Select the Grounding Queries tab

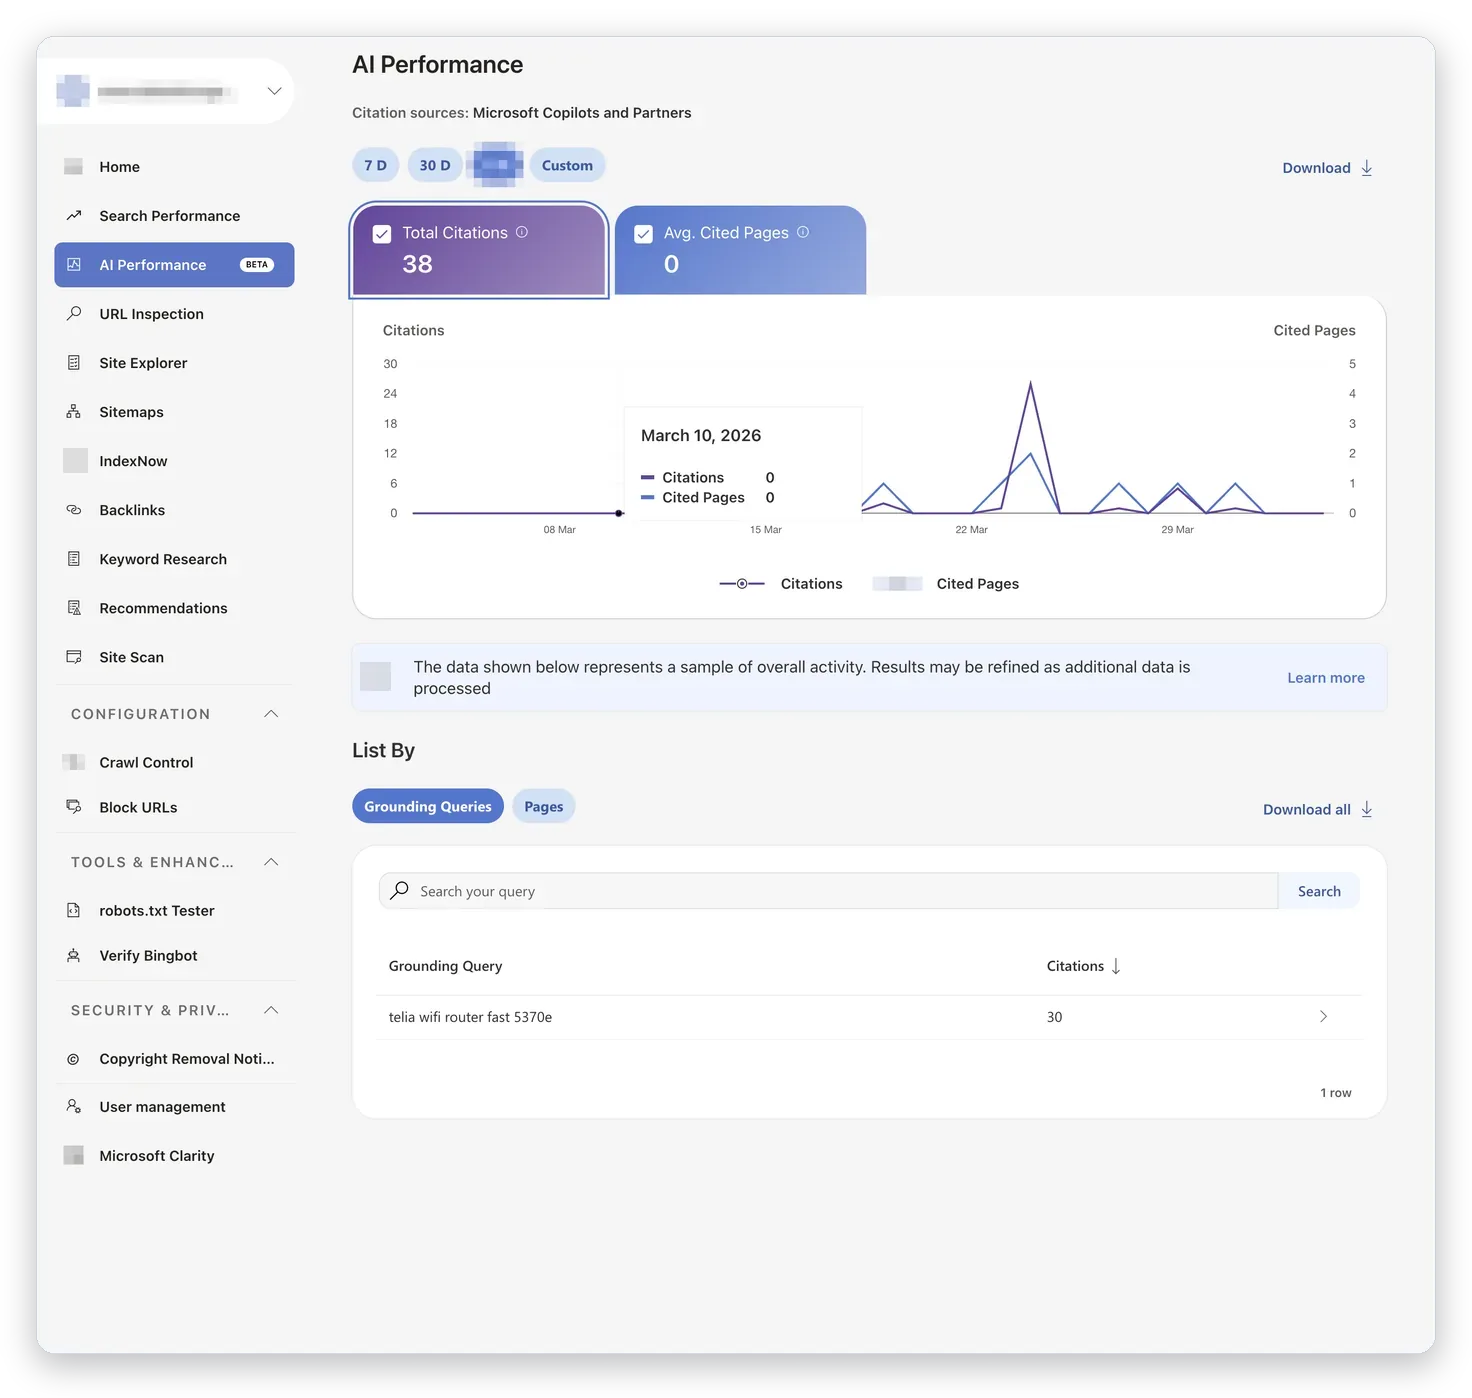428,806
